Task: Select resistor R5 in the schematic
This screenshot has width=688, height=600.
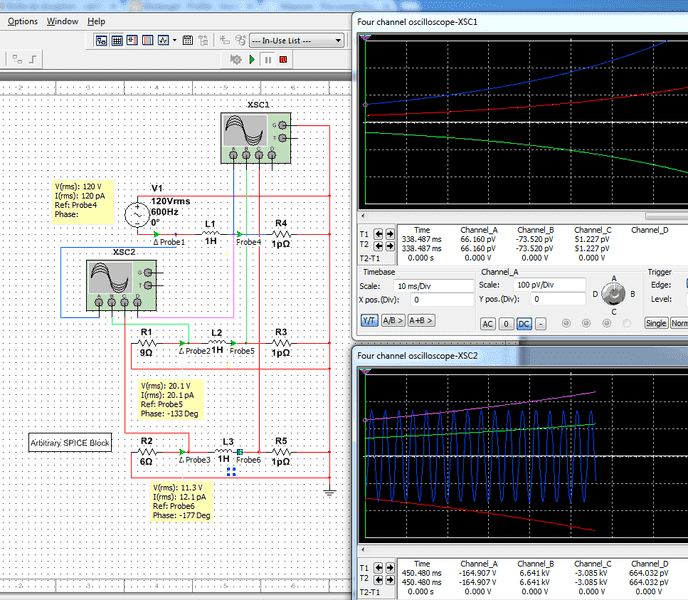Action: point(281,452)
